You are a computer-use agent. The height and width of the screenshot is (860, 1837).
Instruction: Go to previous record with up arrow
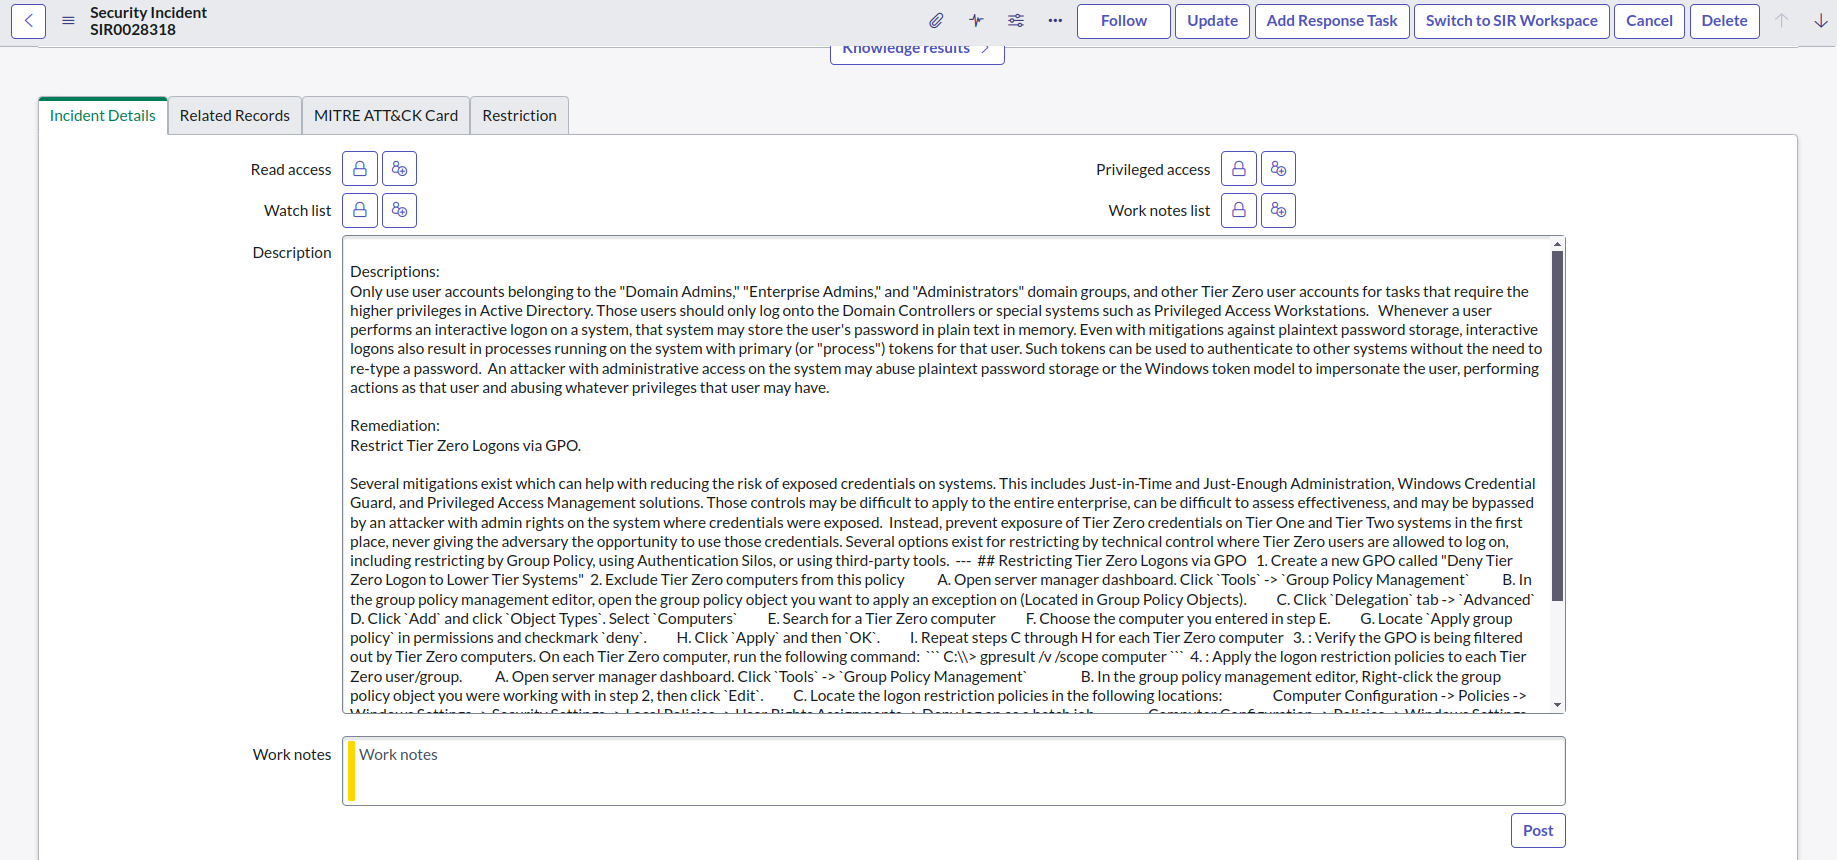1782,21
